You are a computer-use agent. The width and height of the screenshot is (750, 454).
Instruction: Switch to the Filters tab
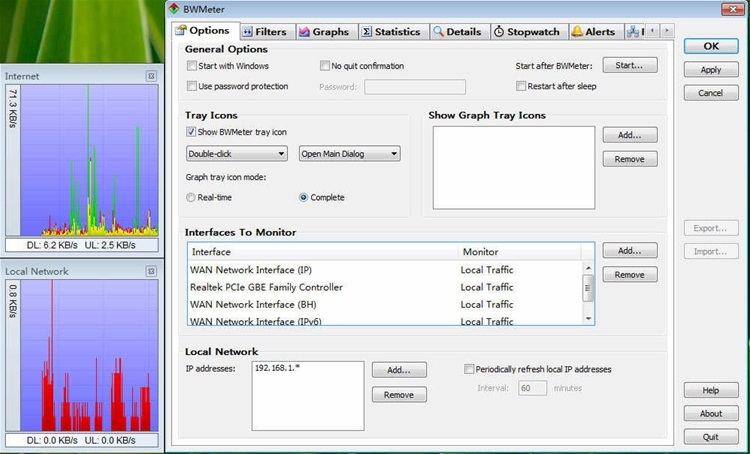pos(266,32)
